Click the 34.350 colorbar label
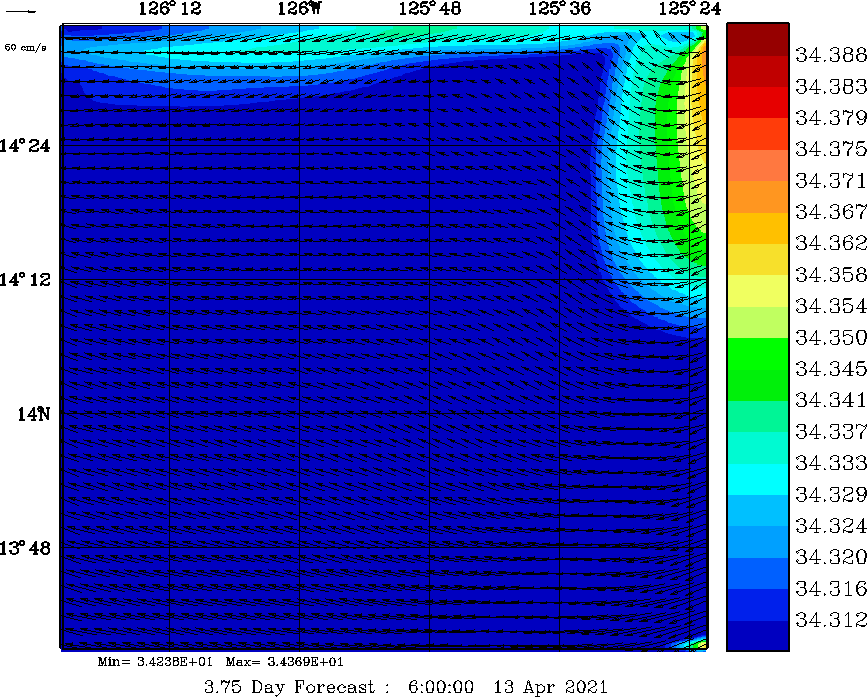This screenshot has height=697, width=867. tap(831, 337)
